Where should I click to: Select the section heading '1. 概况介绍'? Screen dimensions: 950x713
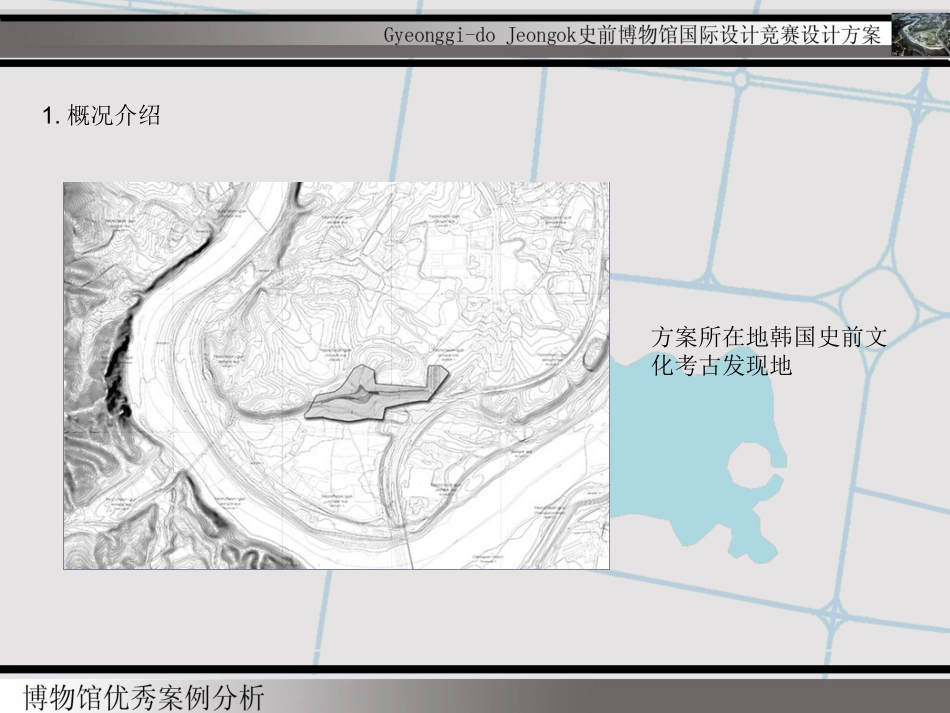[x=101, y=114]
